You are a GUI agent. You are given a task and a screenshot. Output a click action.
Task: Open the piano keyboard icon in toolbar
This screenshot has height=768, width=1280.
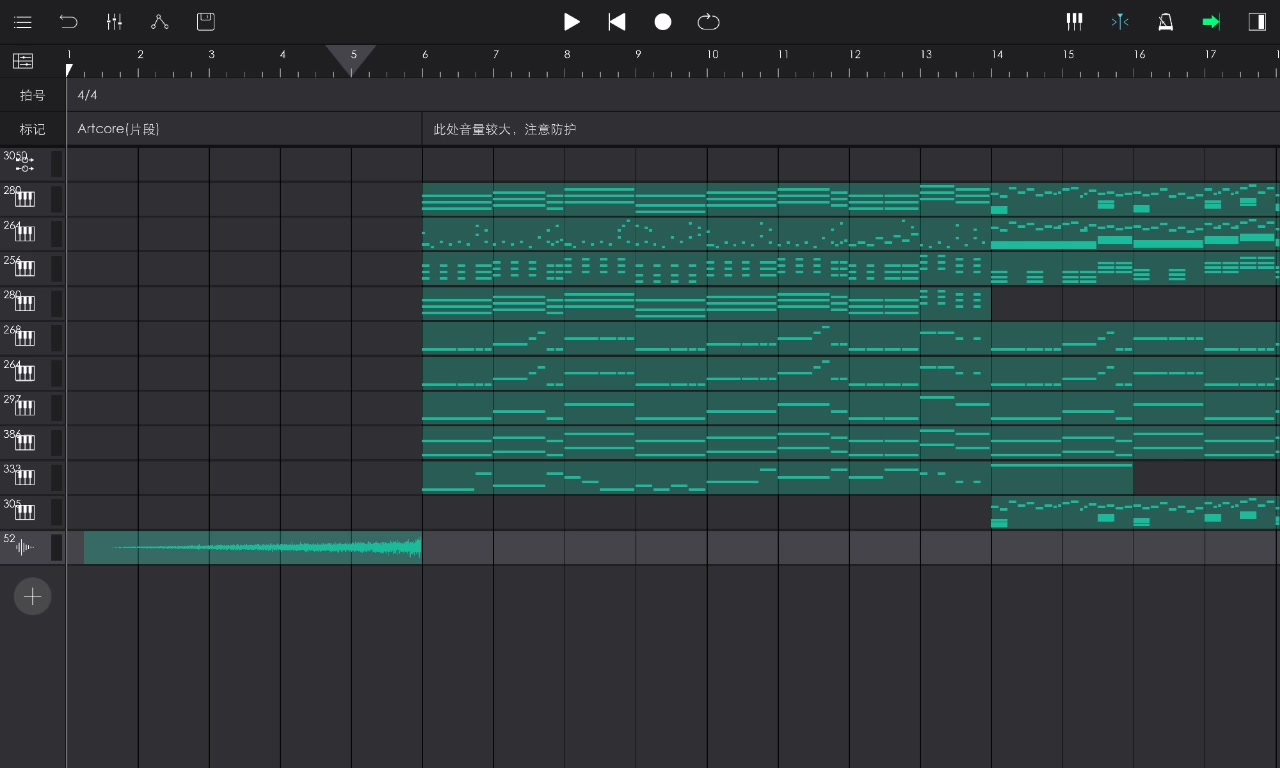[1074, 22]
